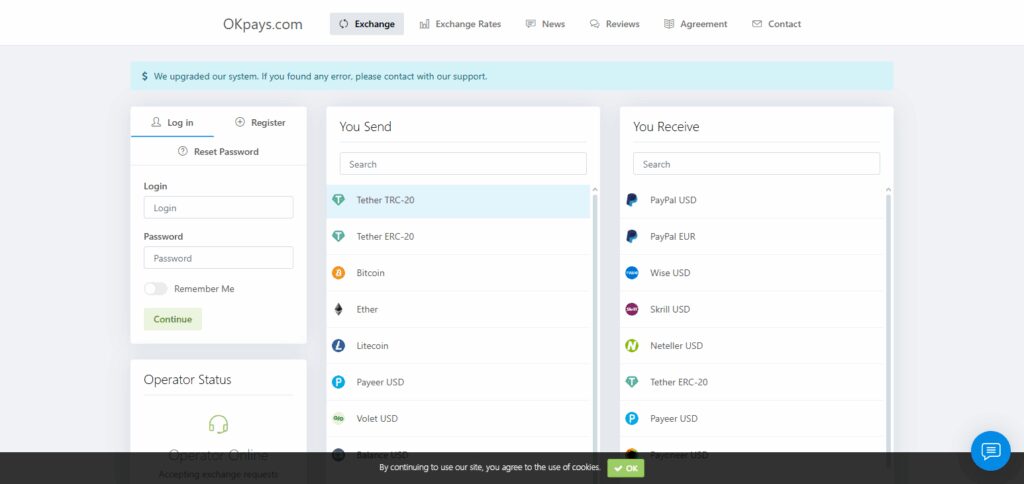Click the PayPal USD logo icon
The width and height of the screenshot is (1024, 484).
[632, 200]
